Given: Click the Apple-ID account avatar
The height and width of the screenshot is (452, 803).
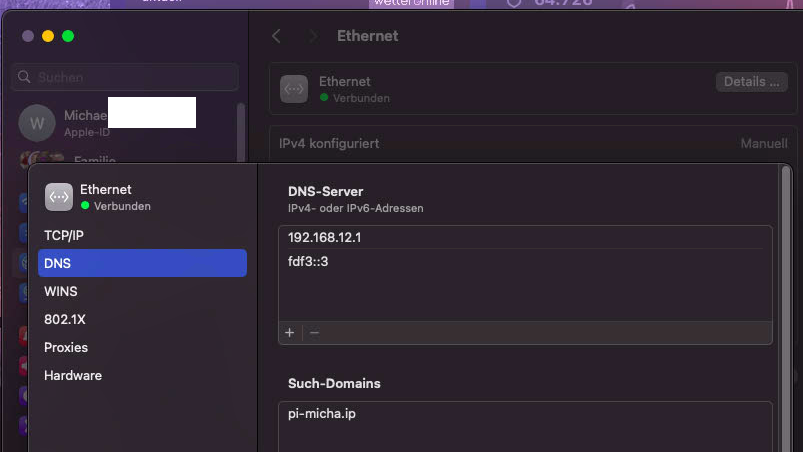Looking at the screenshot, I should click(38, 123).
